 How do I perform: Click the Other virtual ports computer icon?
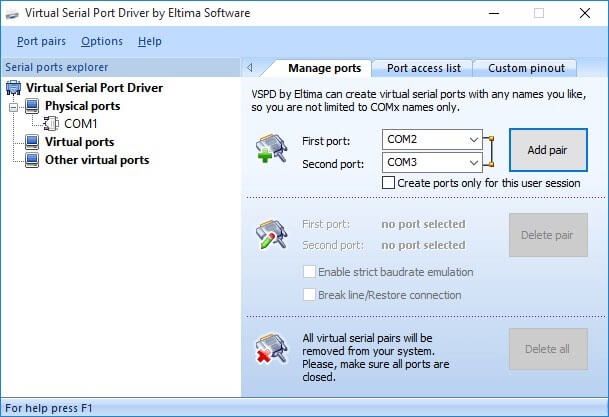pos(32,160)
